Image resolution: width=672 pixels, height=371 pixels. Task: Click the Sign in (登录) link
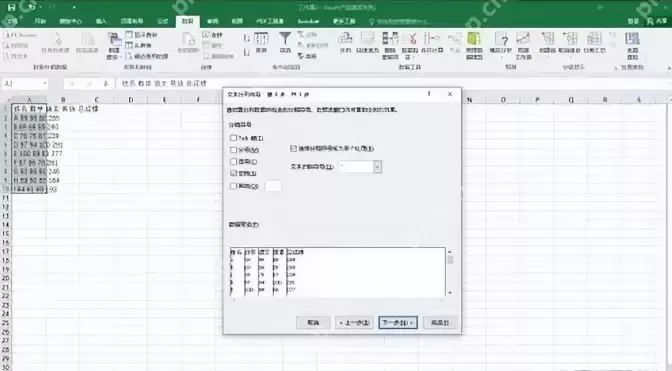[x=633, y=21]
